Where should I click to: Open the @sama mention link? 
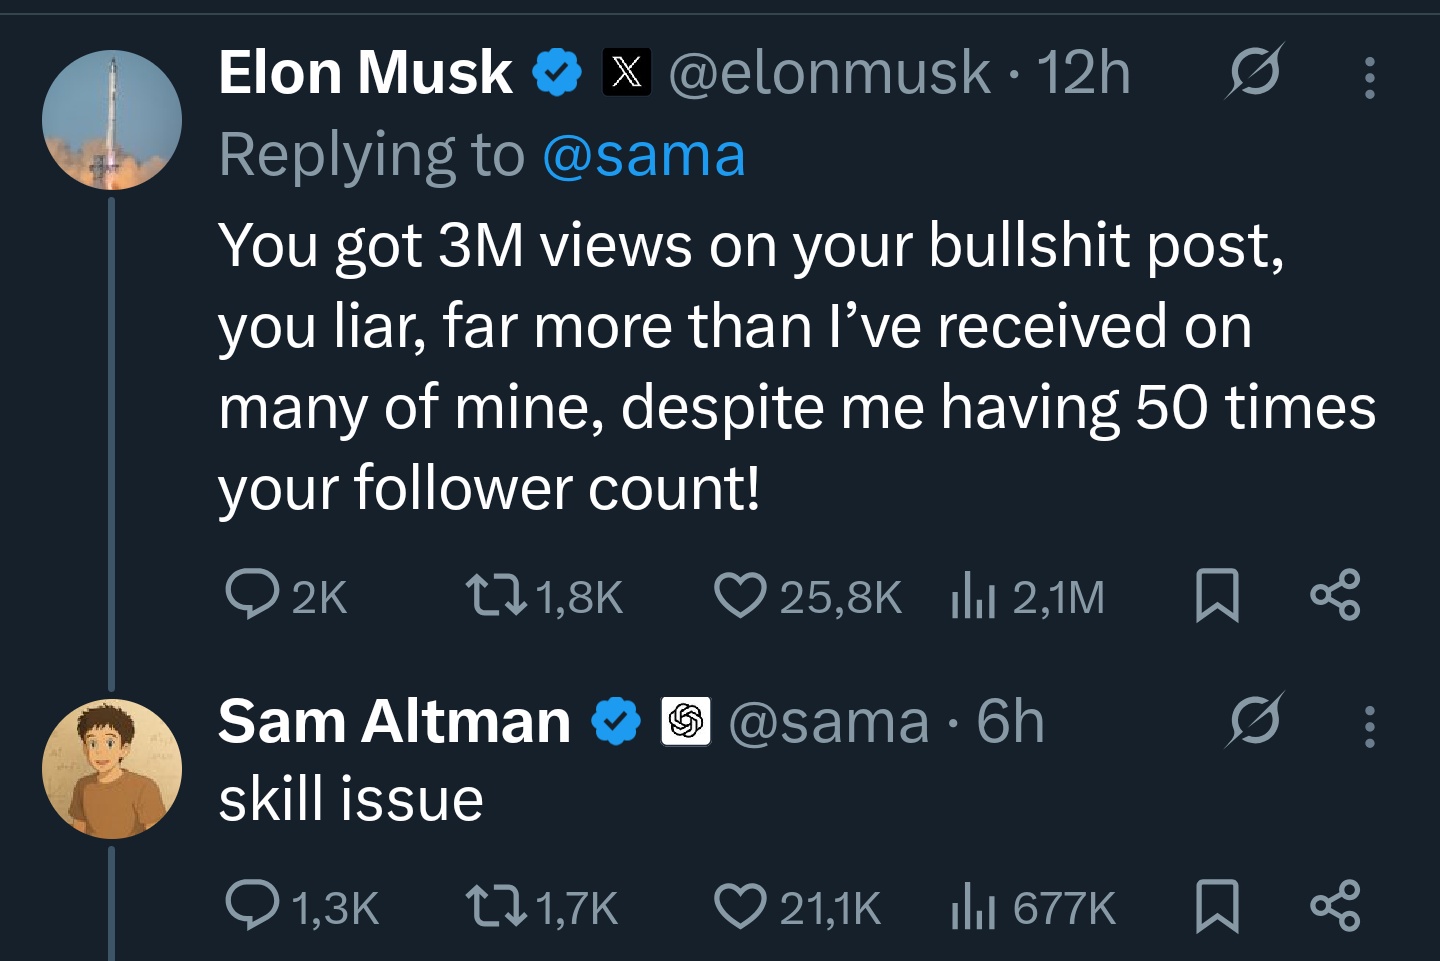point(643,156)
